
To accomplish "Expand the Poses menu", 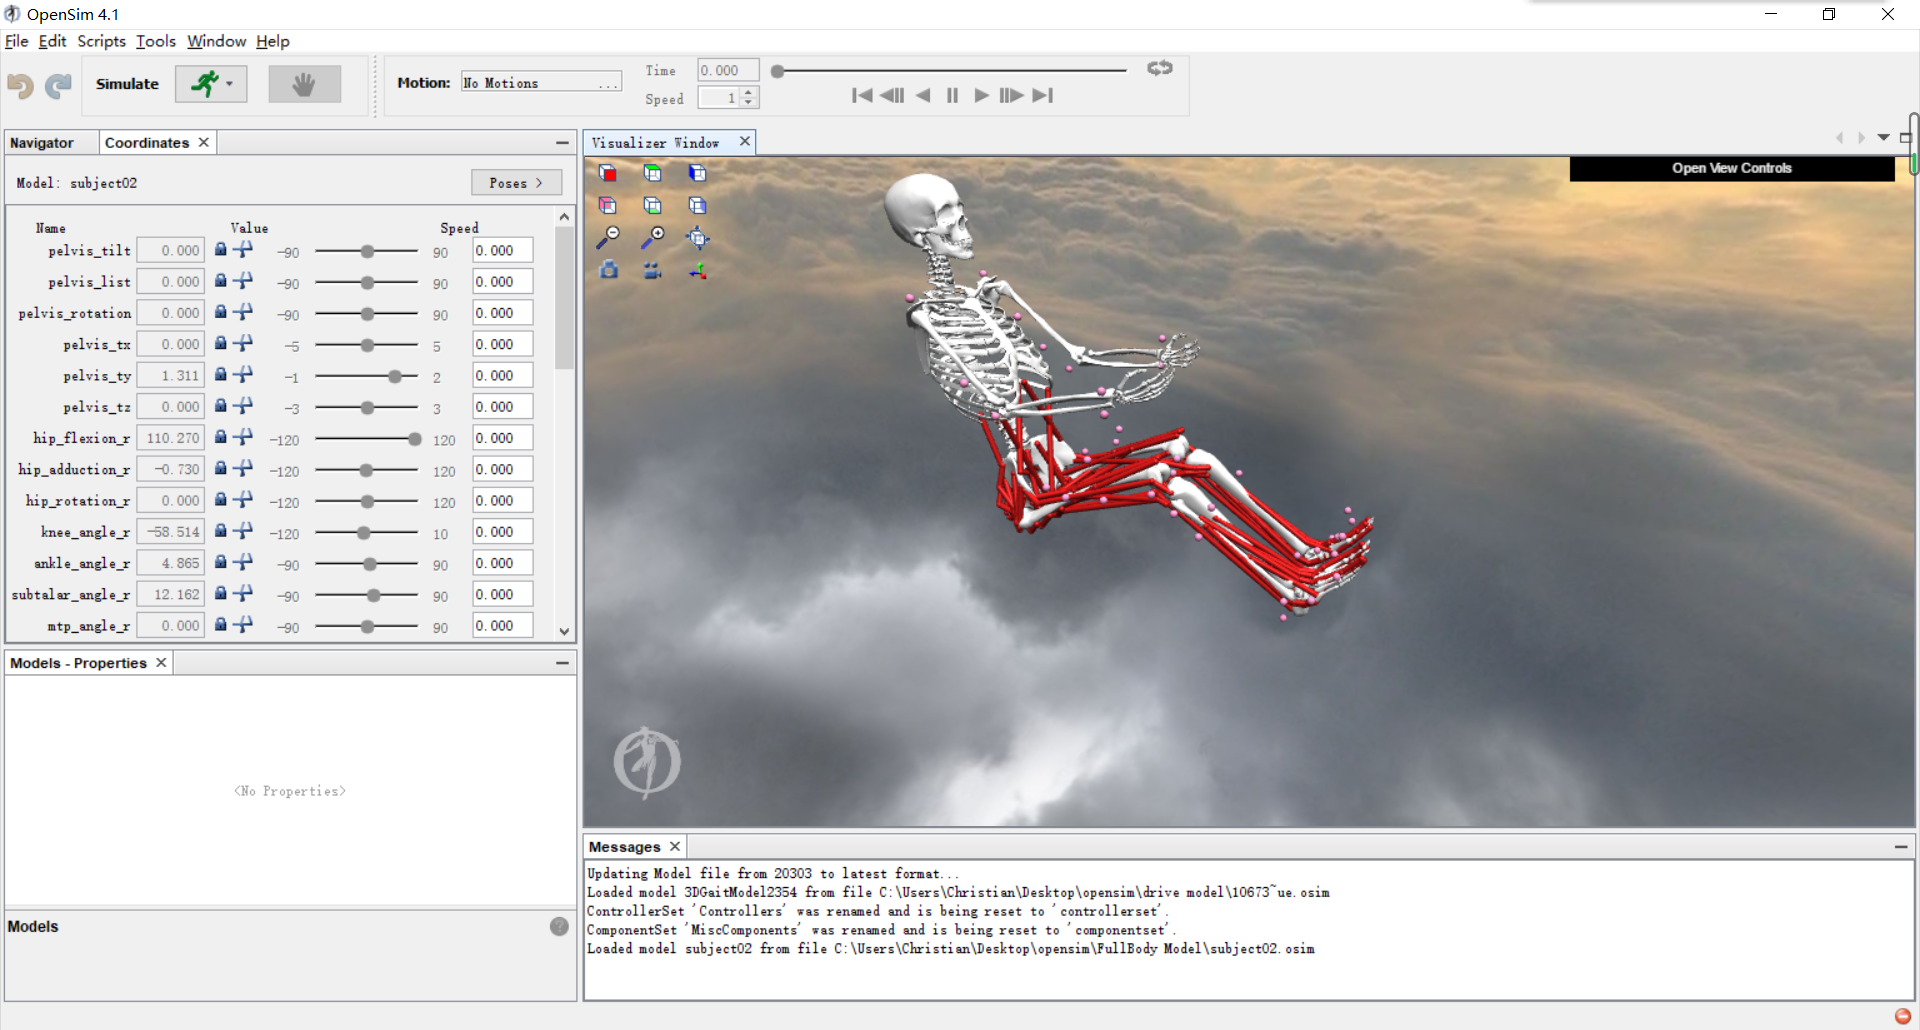I will tap(516, 182).
